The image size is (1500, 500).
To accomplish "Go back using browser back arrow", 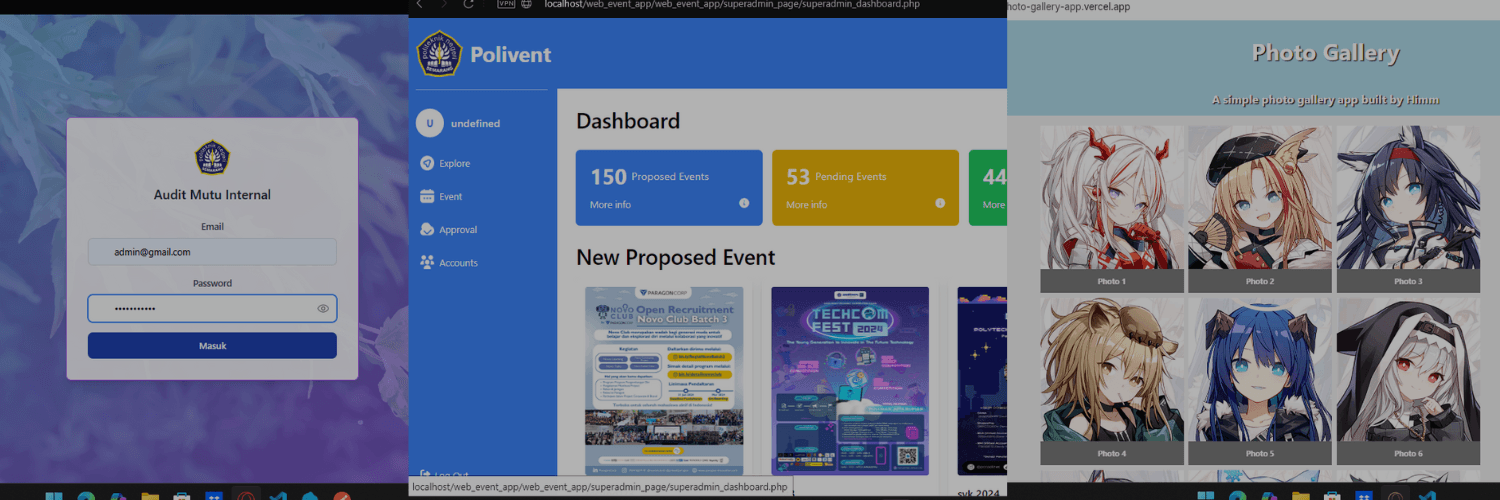I will (420, 5).
